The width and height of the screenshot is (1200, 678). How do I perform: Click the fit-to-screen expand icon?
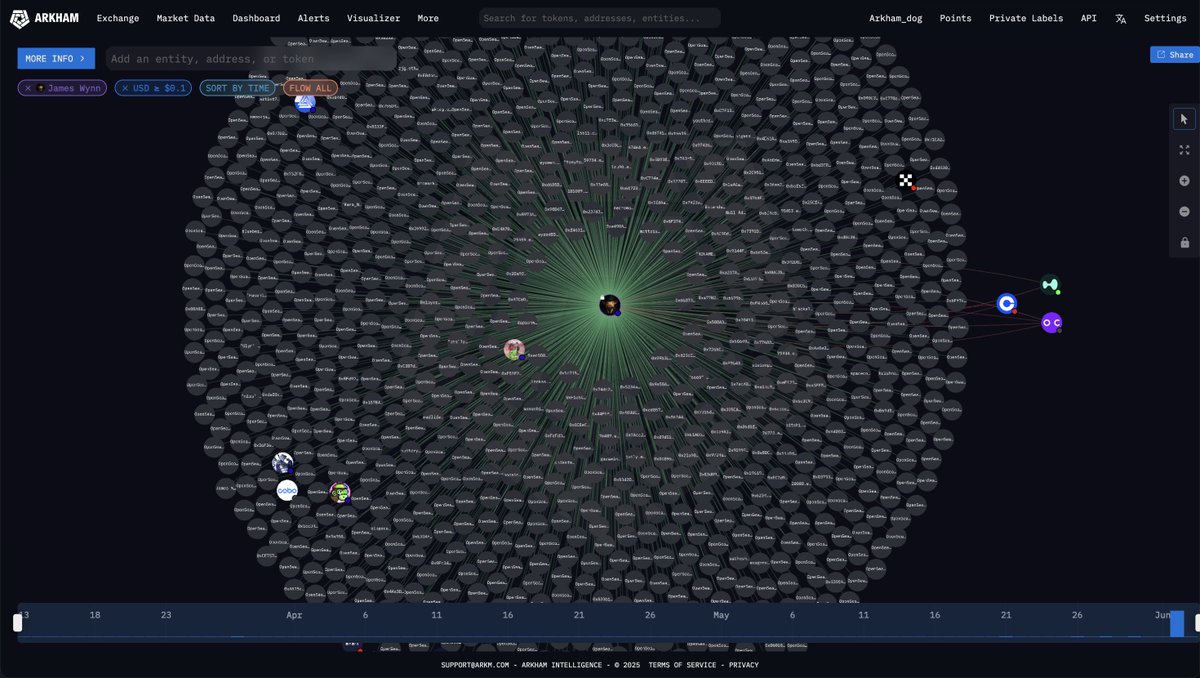[1184, 150]
